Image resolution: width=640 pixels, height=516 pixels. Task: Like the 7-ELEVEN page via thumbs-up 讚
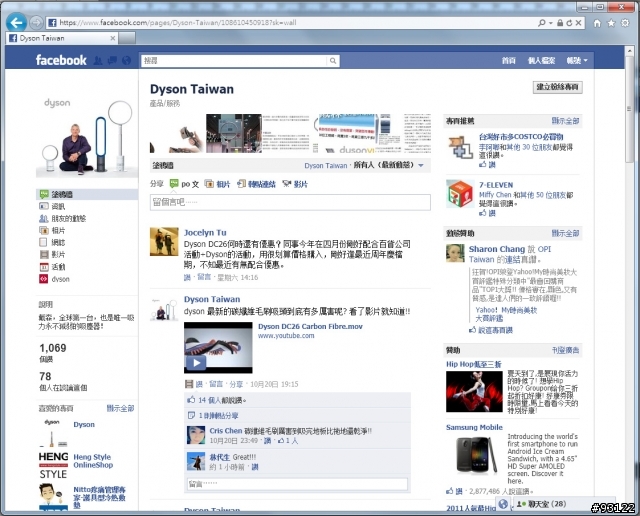[x=487, y=213]
